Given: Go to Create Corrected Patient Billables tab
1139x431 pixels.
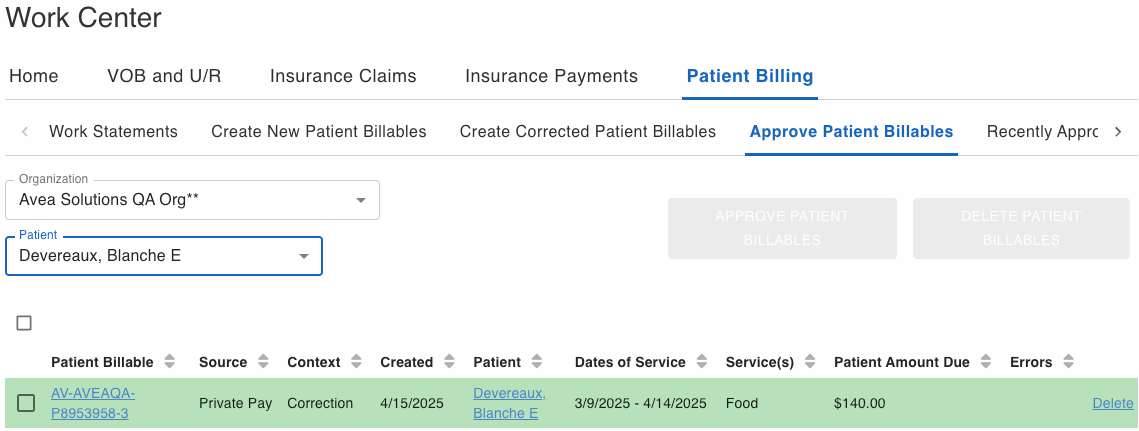Looking at the screenshot, I should click(588, 132).
